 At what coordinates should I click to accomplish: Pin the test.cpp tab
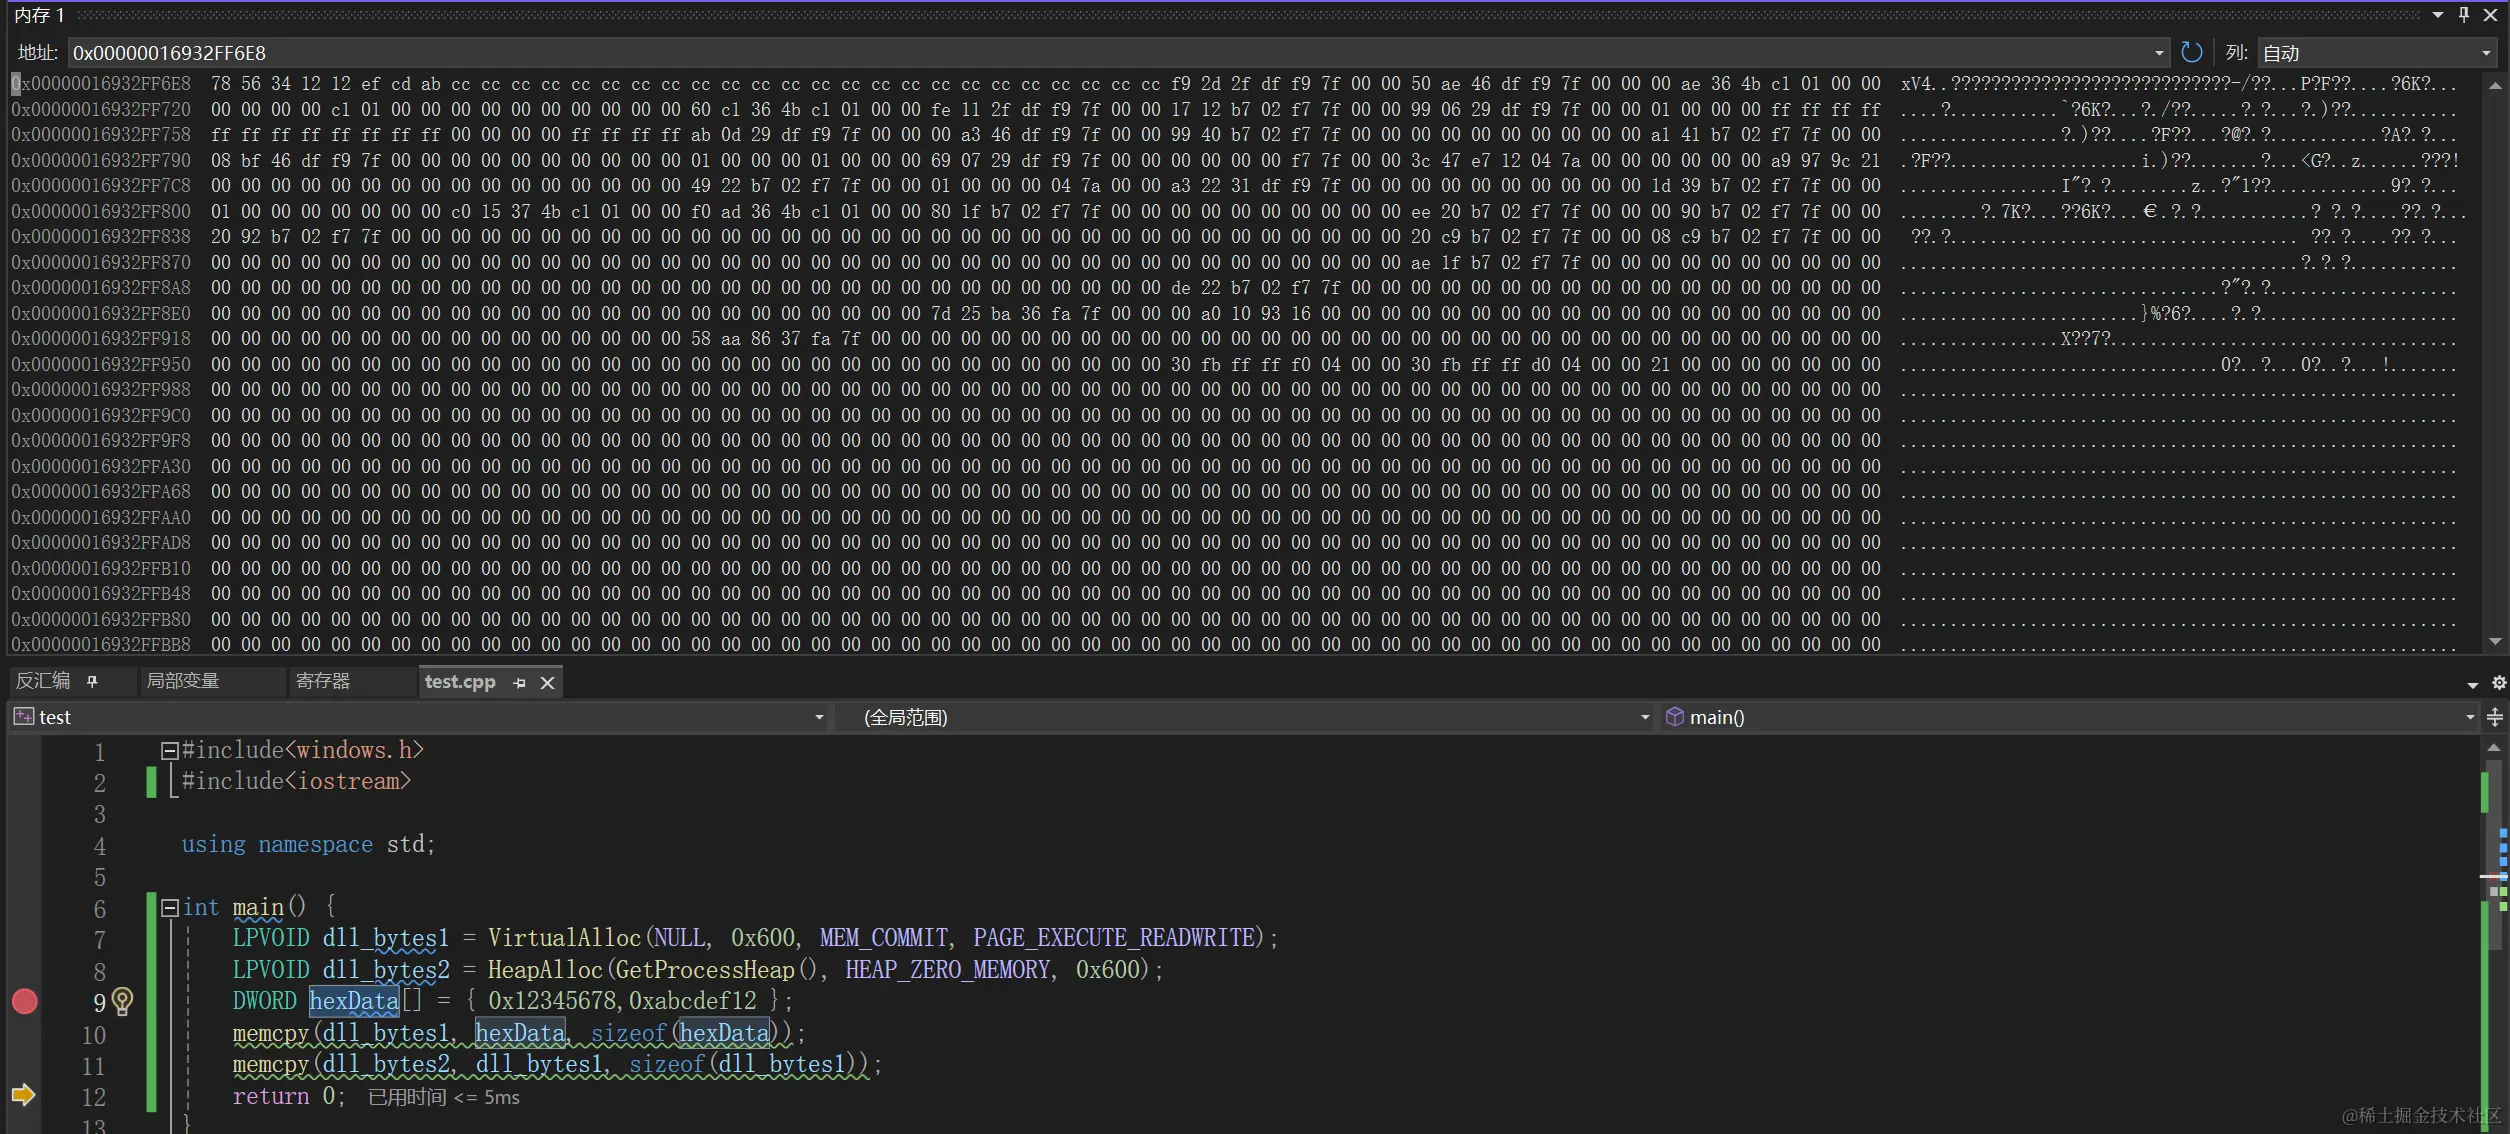519,682
